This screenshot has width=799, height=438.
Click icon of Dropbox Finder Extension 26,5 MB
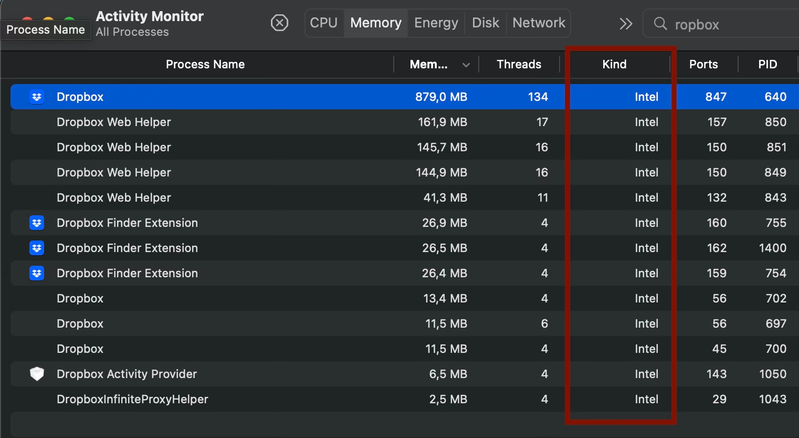[37, 248]
